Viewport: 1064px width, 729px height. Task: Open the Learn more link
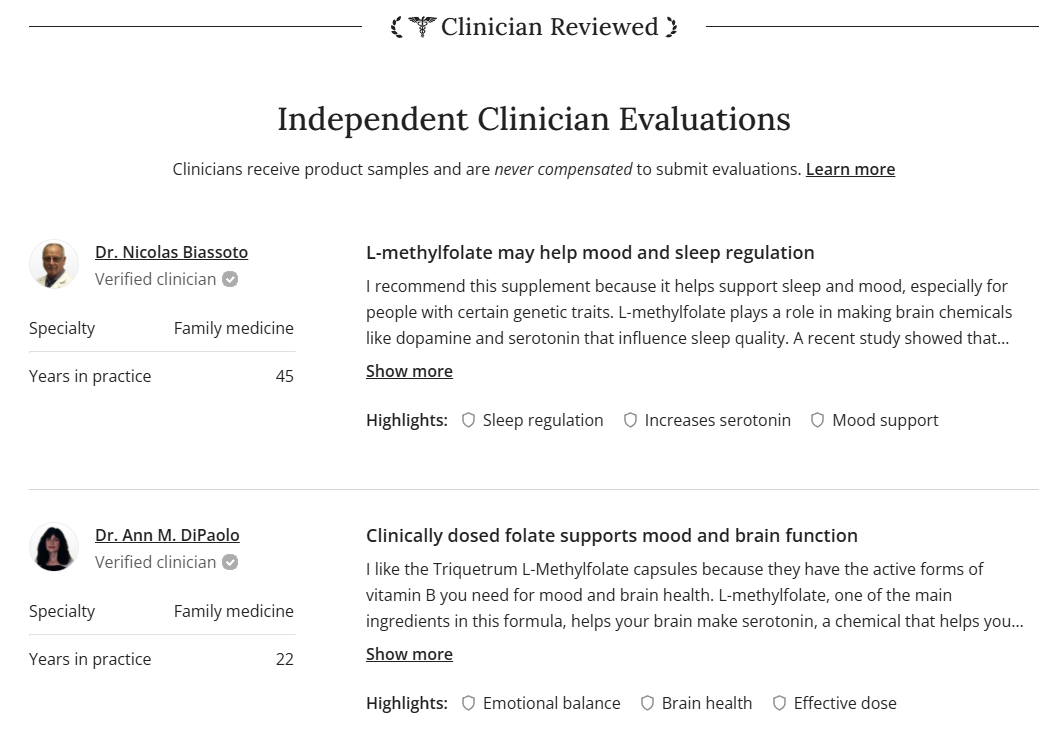click(850, 169)
